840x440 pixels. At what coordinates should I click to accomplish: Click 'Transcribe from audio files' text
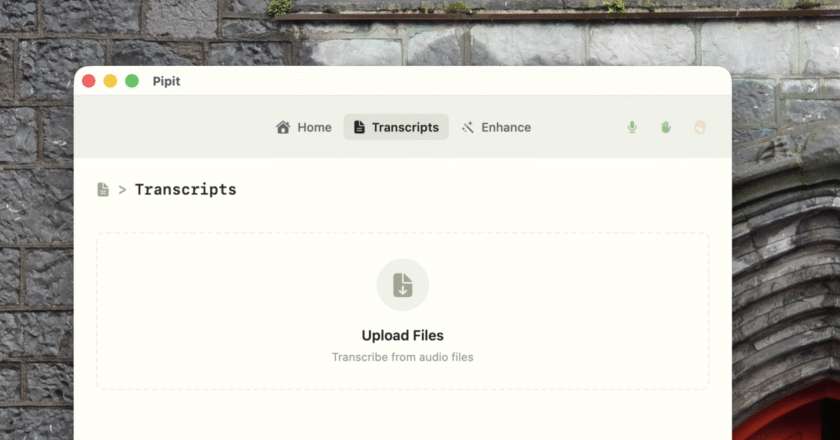point(402,357)
